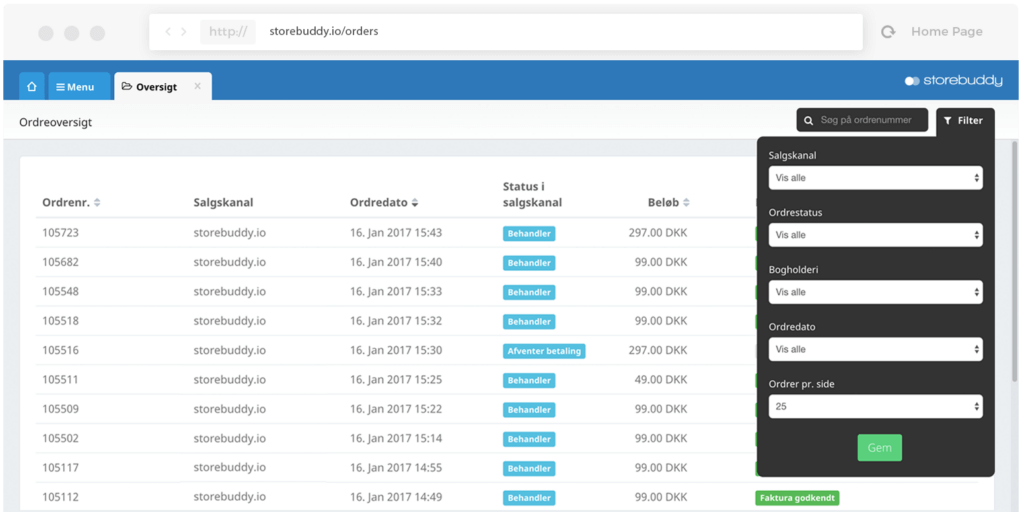Close the Oversigt tab with X
This screenshot has height=512, width=1024.
coord(197,87)
